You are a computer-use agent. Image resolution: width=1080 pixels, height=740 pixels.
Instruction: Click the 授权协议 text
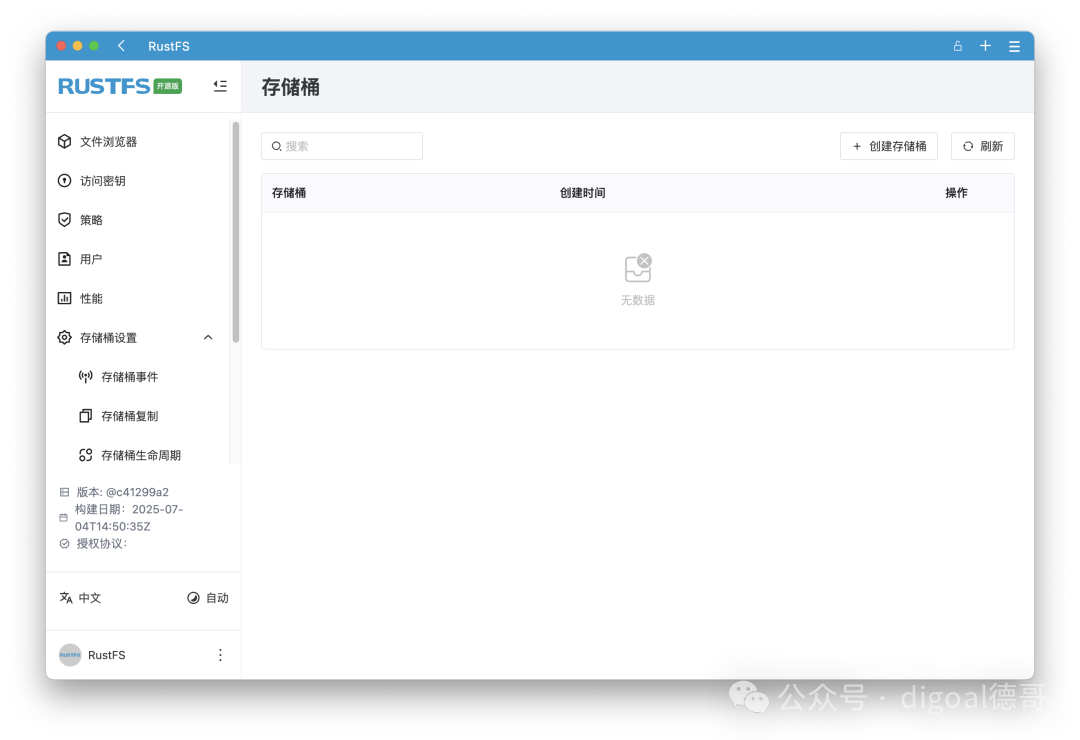coord(101,544)
